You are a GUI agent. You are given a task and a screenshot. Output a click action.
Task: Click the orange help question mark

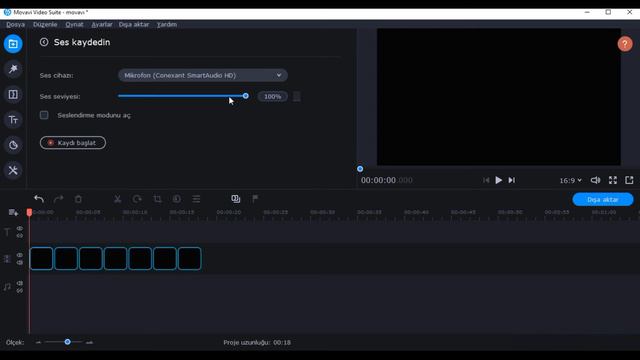pos(624,44)
